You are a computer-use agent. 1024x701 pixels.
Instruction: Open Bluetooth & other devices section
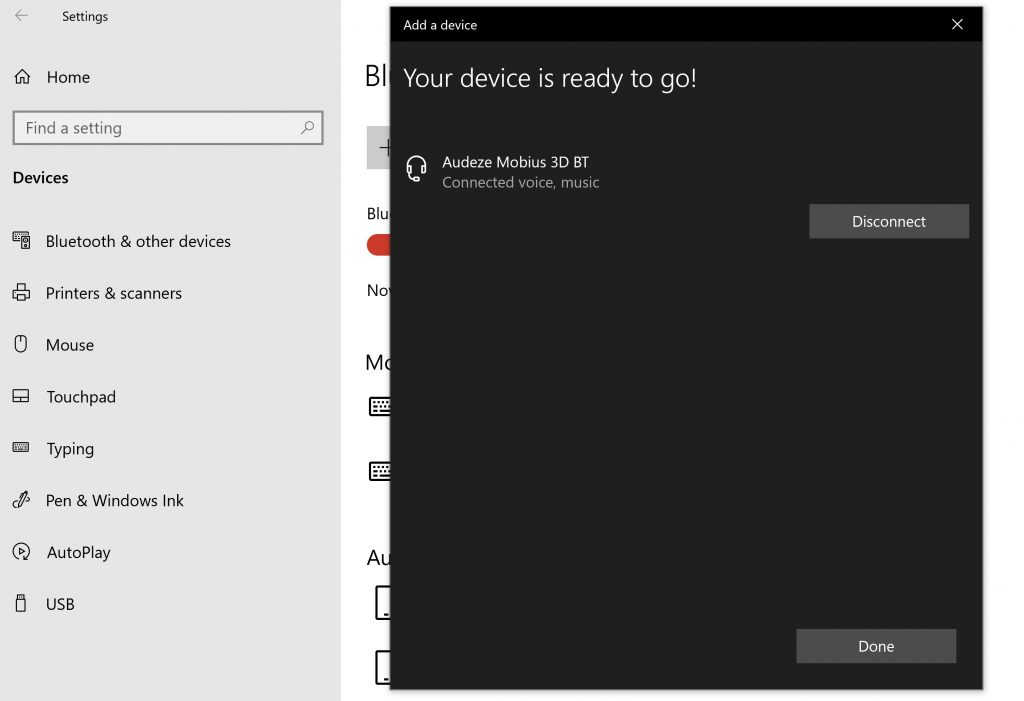[138, 241]
